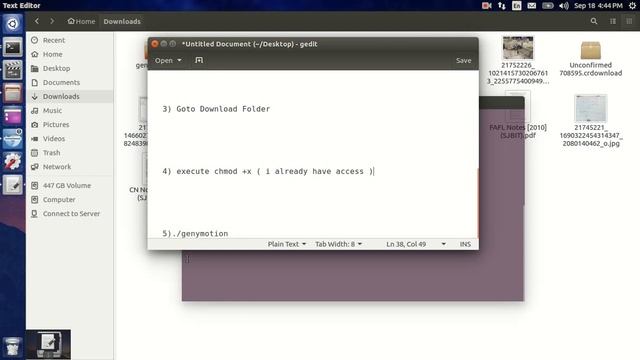Click the line '3) Goto Download Folder'
The height and width of the screenshot is (360, 640).
(x=216, y=109)
